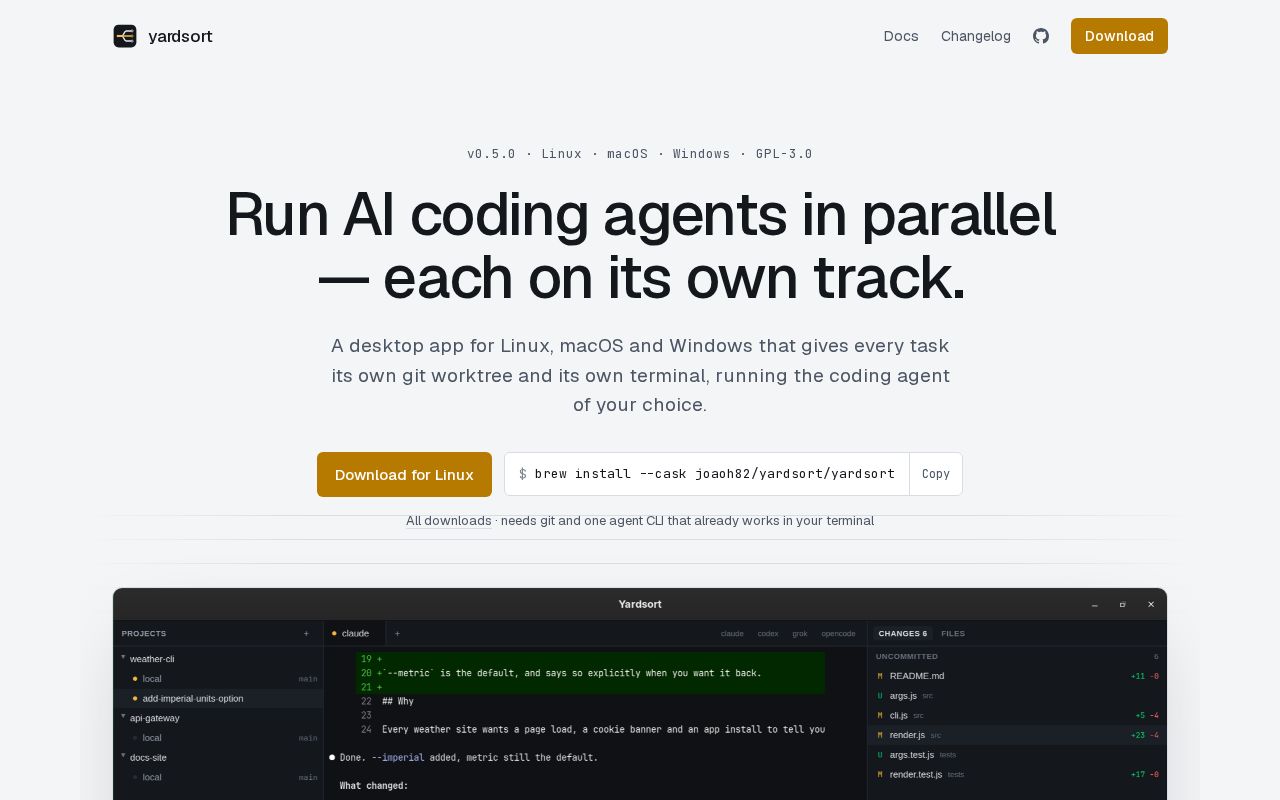Click the U status icon beside args.test.js
The width and height of the screenshot is (1280, 800).
pos(880,754)
